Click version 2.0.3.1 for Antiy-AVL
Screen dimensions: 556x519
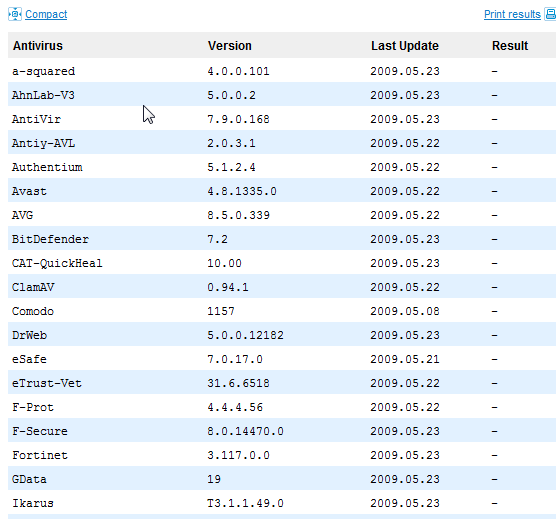(x=232, y=143)
